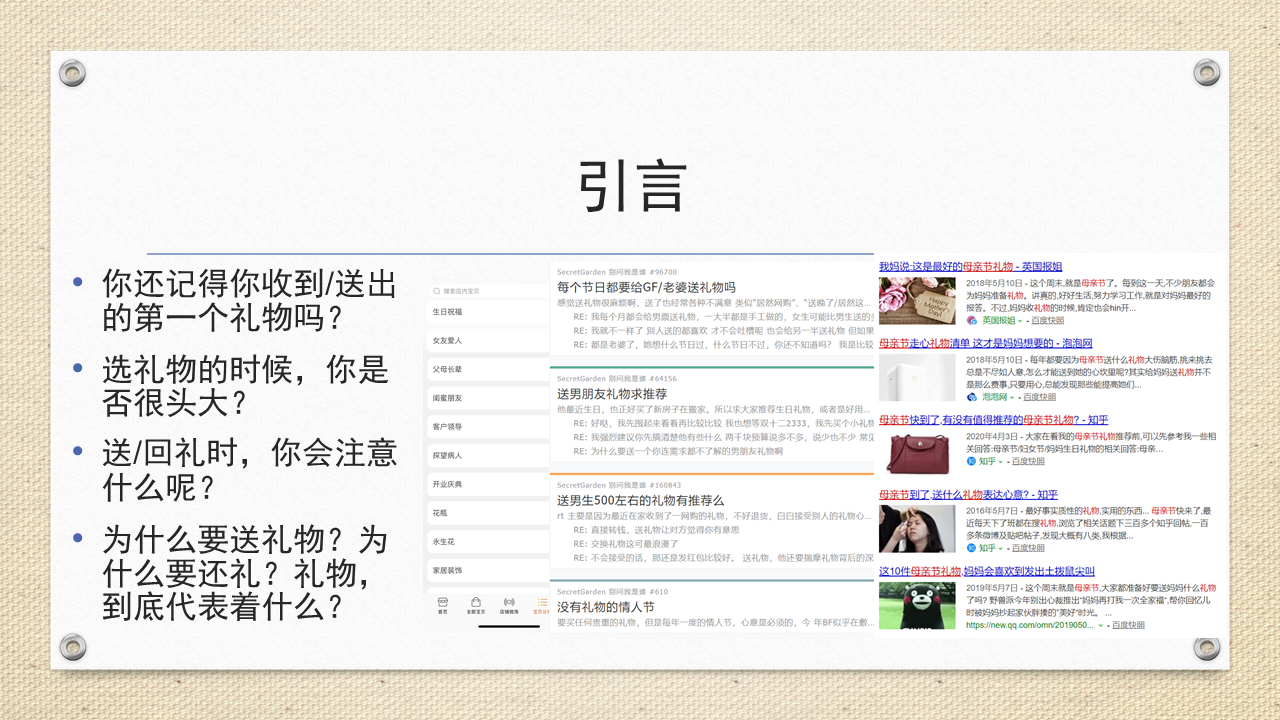Click the Happy Mother's Day flower thumbnail
This screenshot has width=1280, height=720.
click(x=917, y=301)
